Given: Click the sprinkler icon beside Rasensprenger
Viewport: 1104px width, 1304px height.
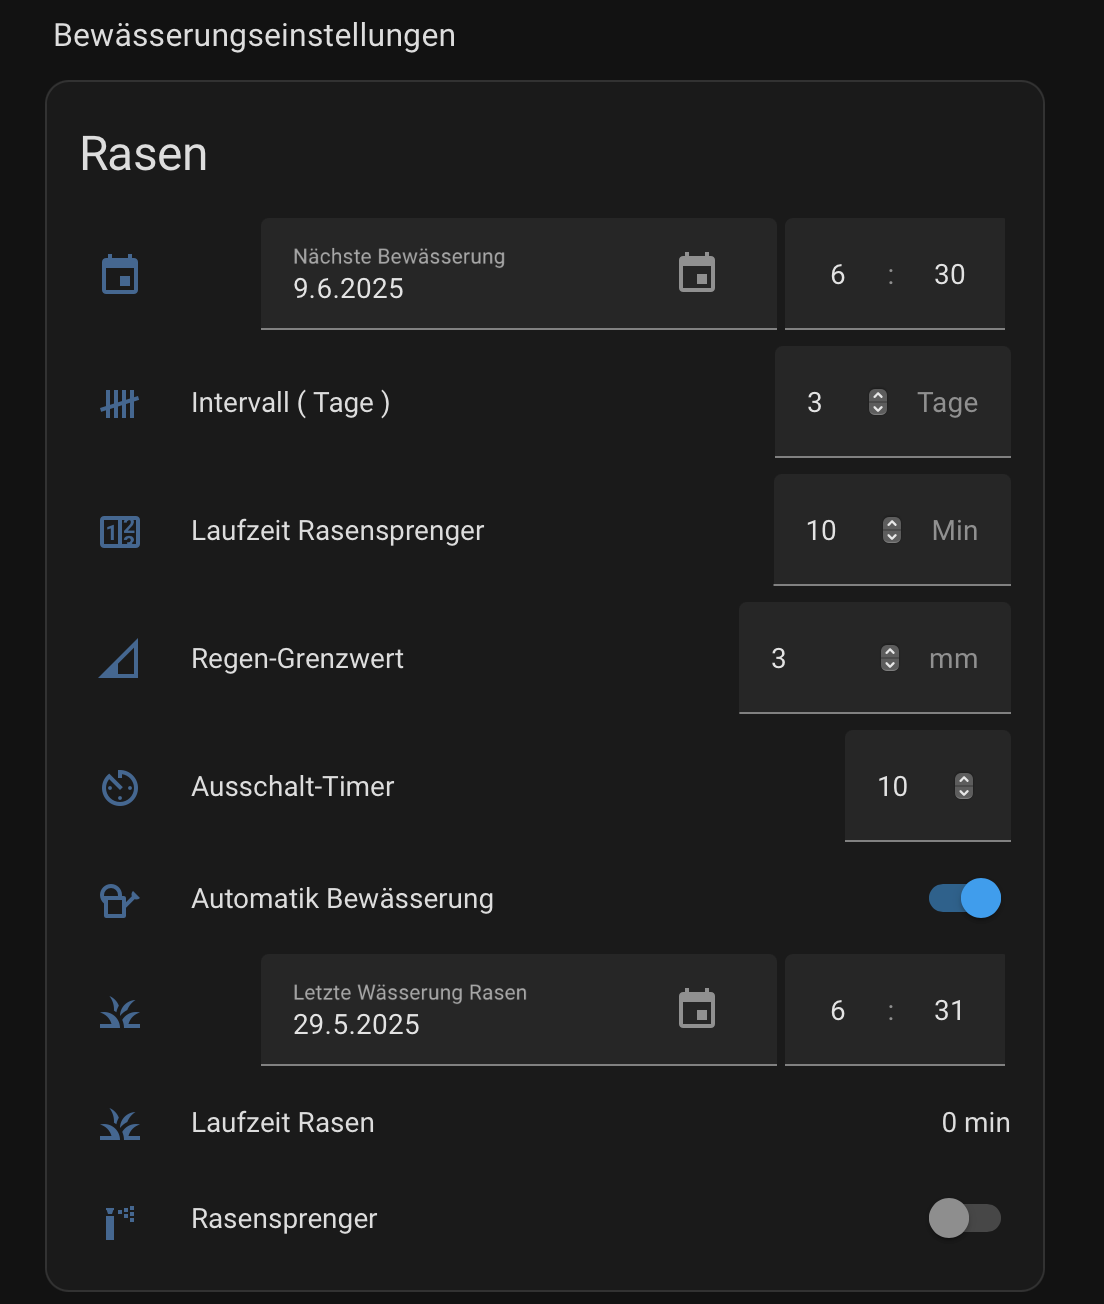Looking at the screenshot, I should (x=120, y=1221).
